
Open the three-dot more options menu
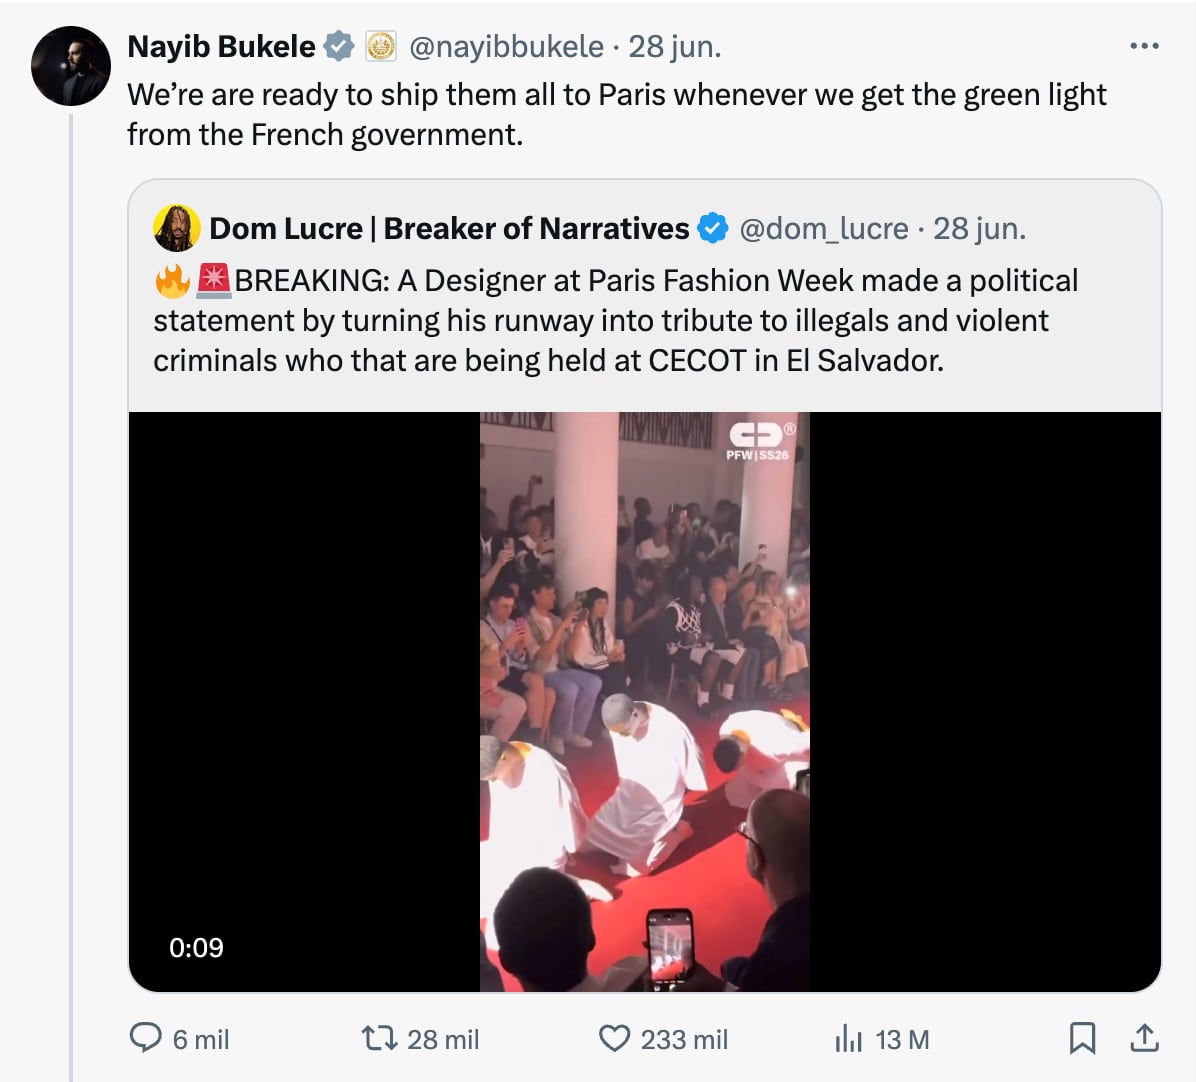pos(1144,46)
